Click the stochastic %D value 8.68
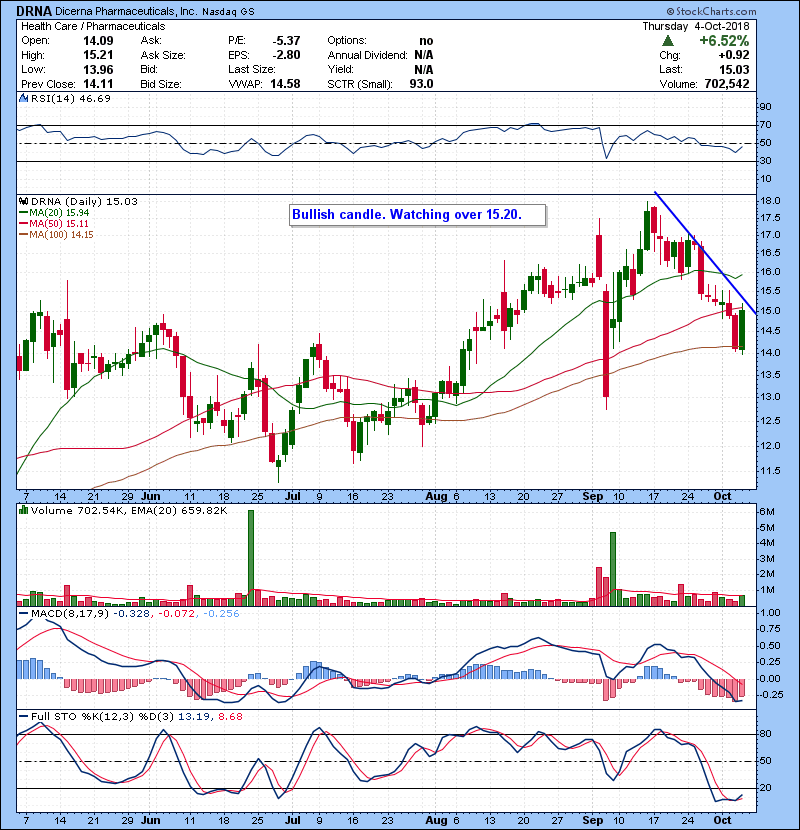This screenshot has width=800, height=830. coord(230,717)
